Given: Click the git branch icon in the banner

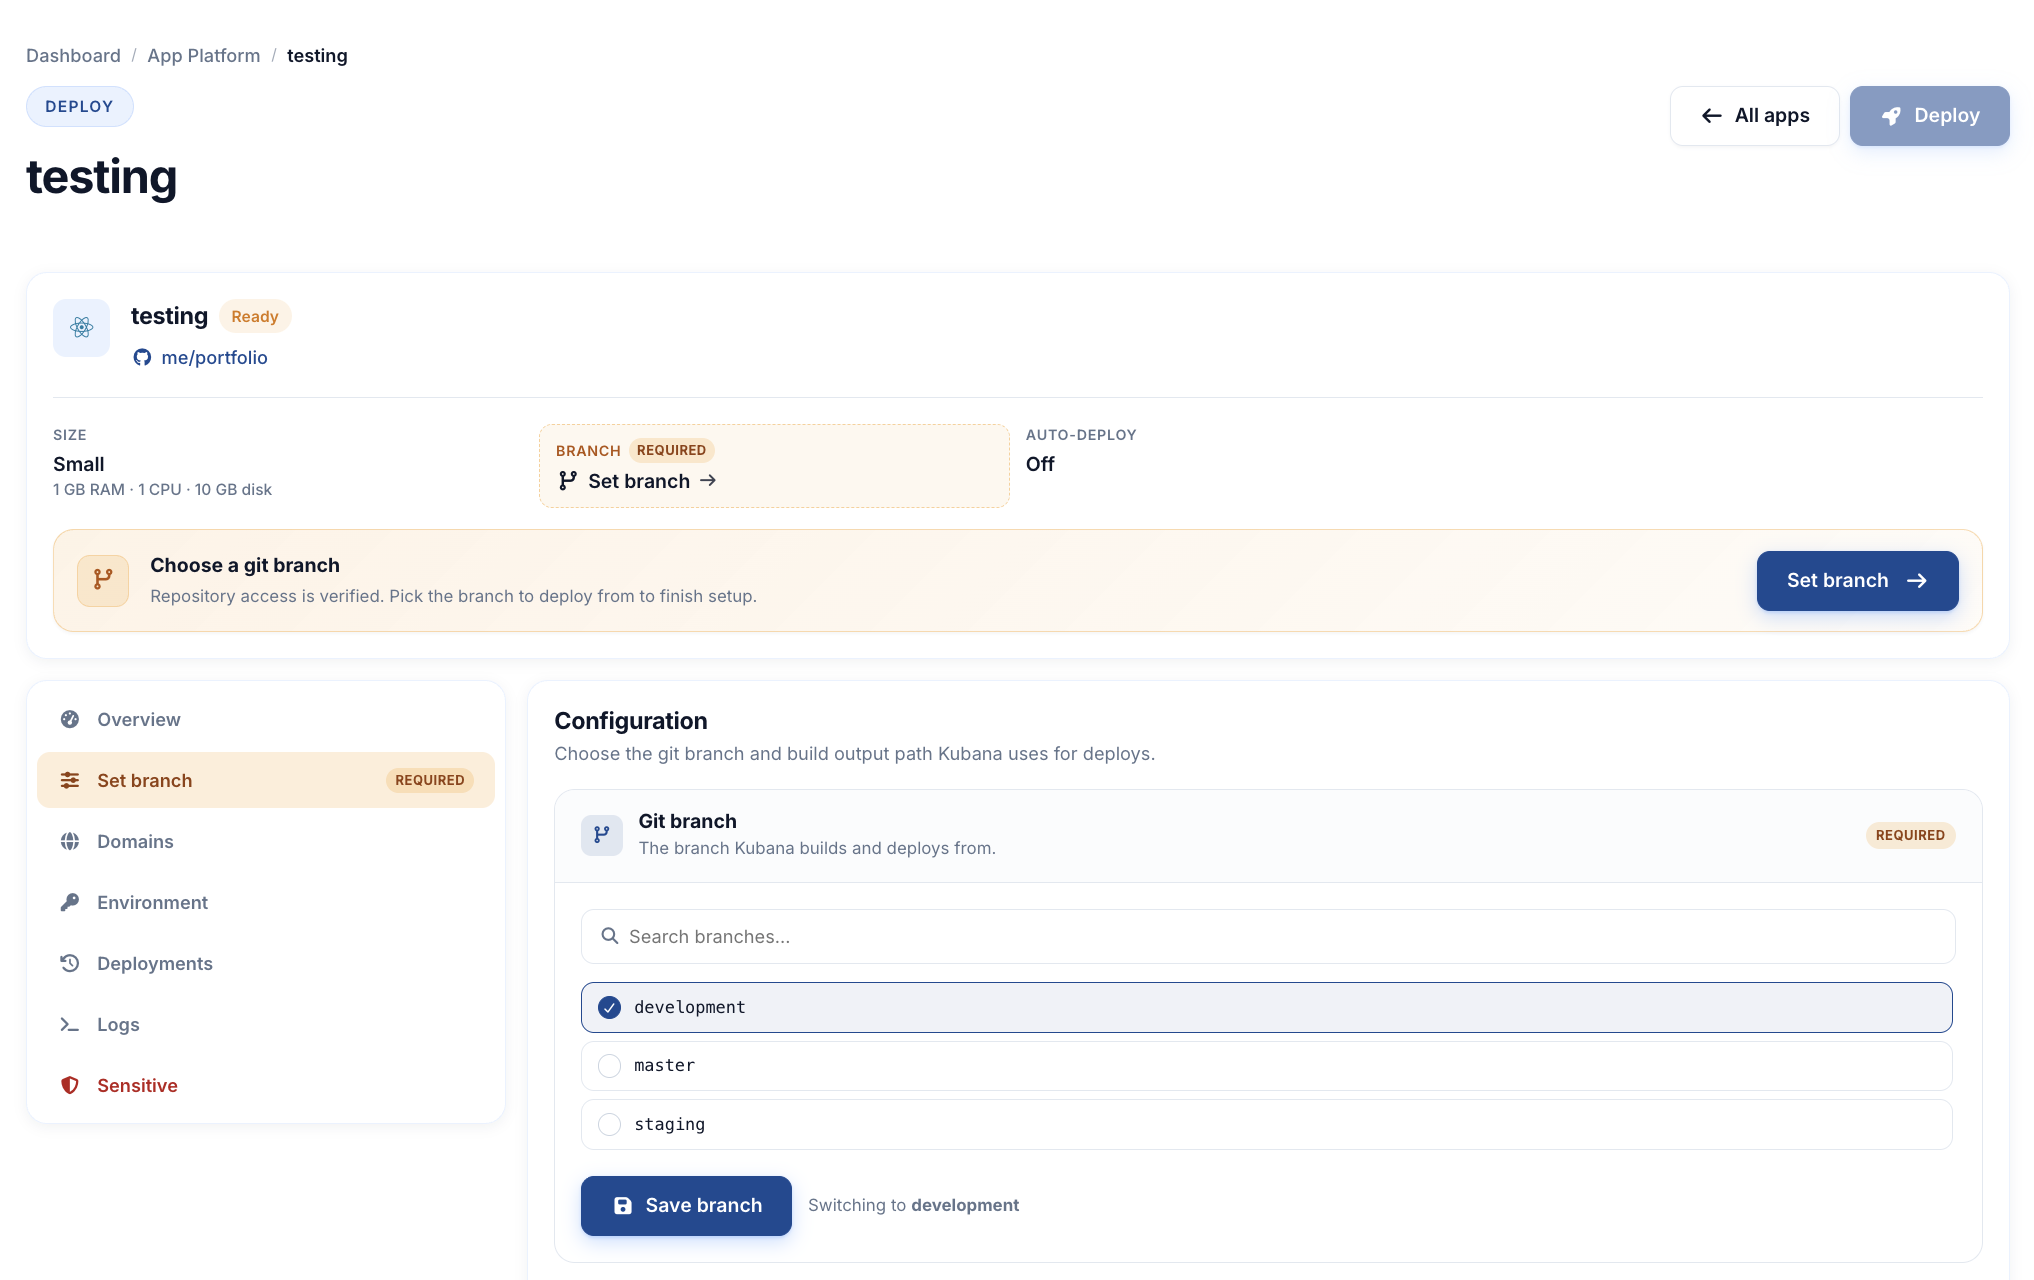Looking at the screenshot, I should pos(103,580).
